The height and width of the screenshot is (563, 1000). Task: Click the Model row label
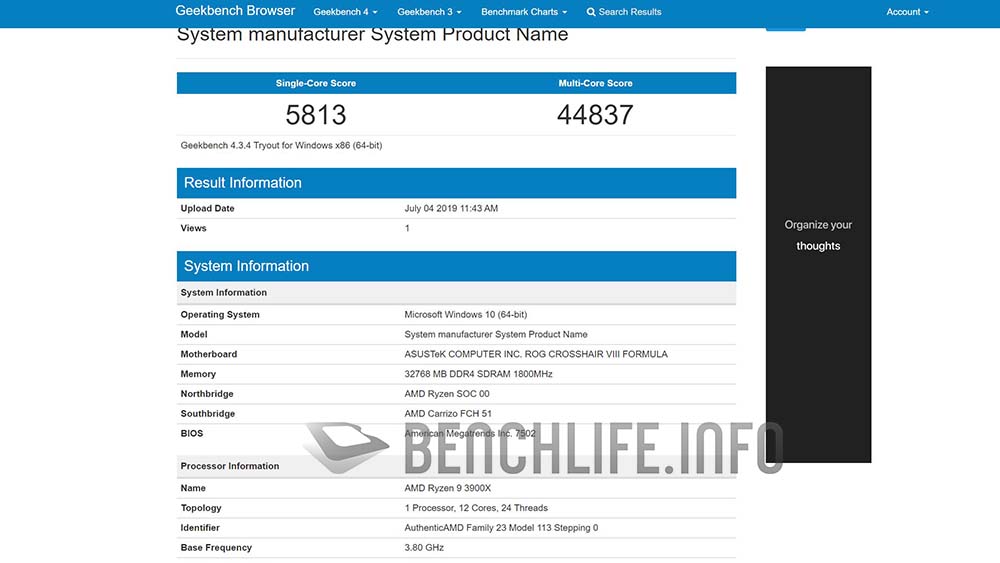coord(194,335)
